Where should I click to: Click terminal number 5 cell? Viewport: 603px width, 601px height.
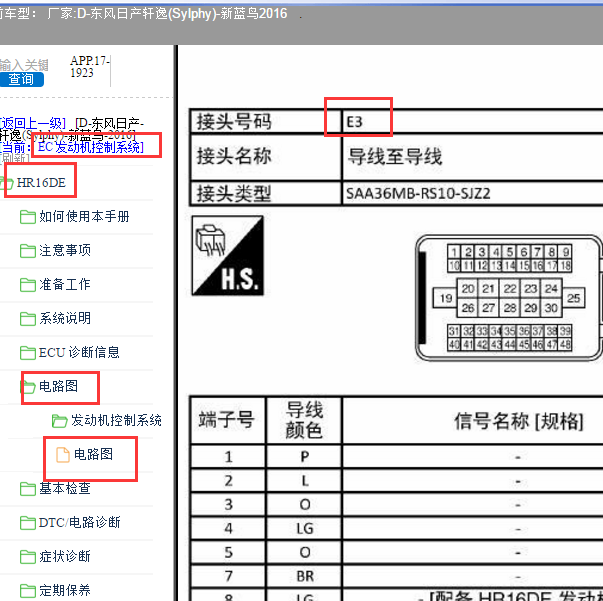(x=228, y=552)
